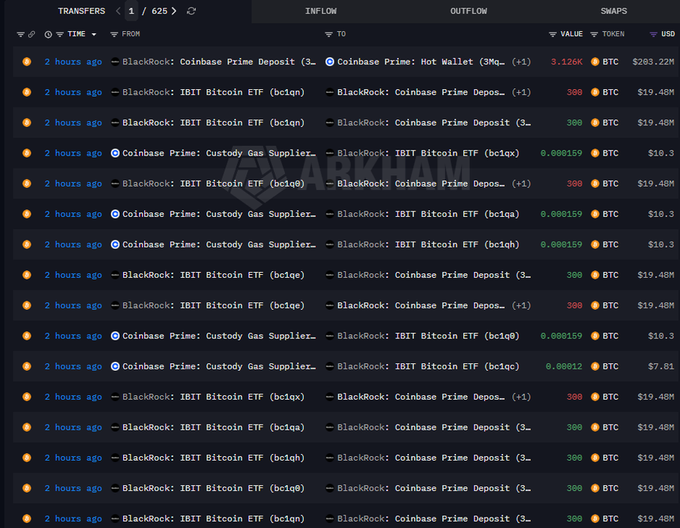Viewport: 680px width, 528px height.
Task: Click the BlackRock logo beside IBIT (bc1qa) sender
Action: [115, 427]
